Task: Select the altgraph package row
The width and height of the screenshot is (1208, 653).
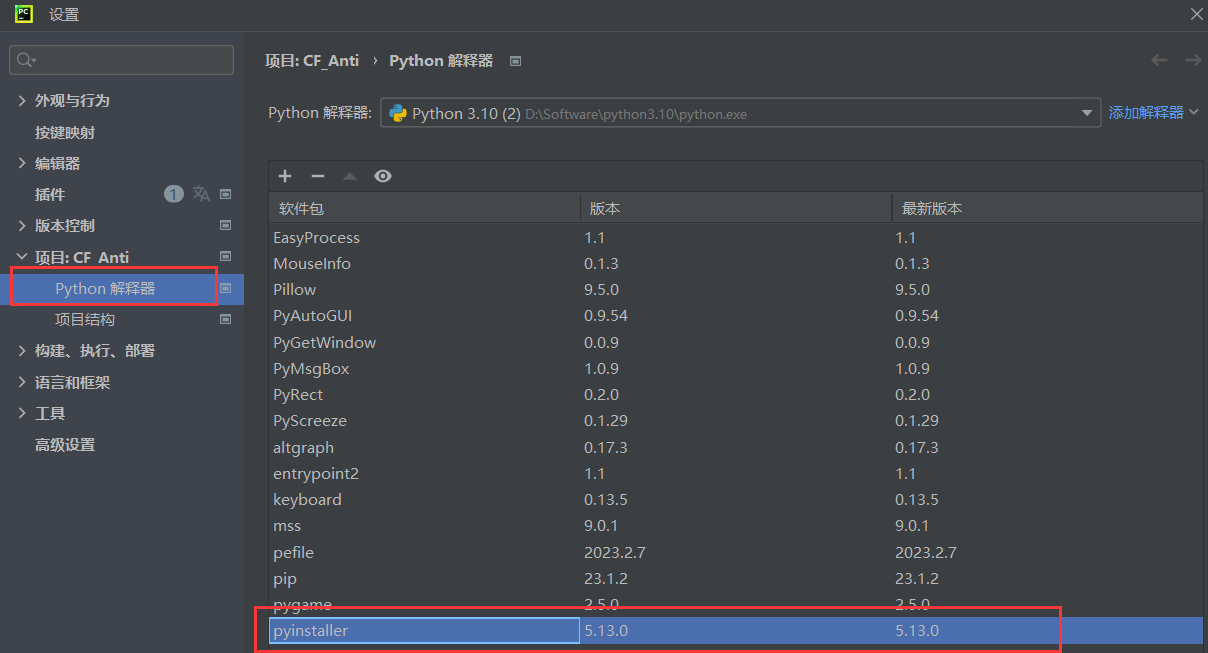Action: tap(736, 448)
